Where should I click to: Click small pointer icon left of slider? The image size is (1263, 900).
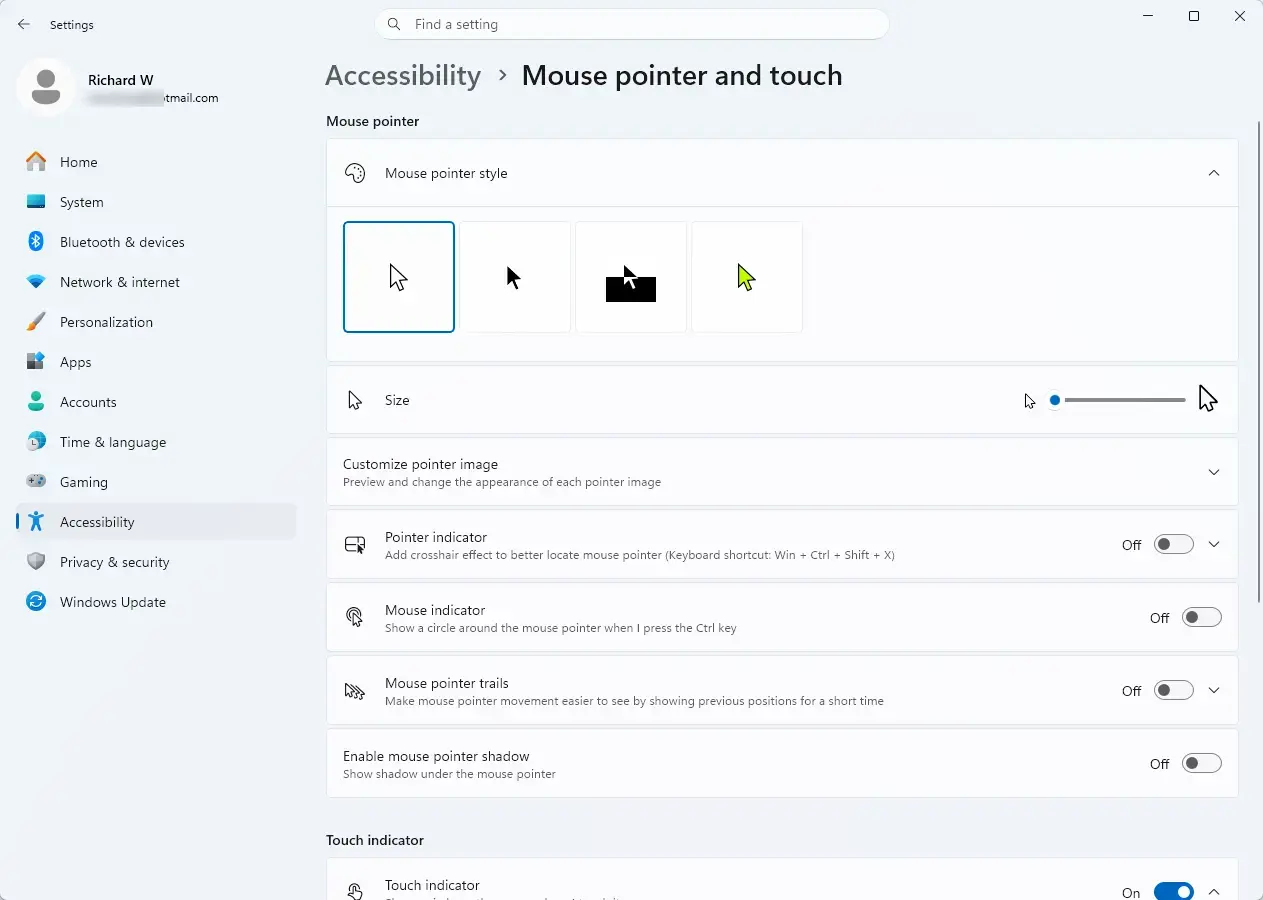[x=1030, y=401]
